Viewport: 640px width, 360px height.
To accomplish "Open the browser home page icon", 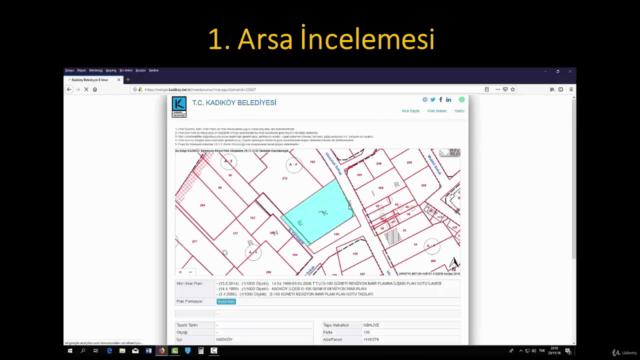I will [x=95, y=89].
